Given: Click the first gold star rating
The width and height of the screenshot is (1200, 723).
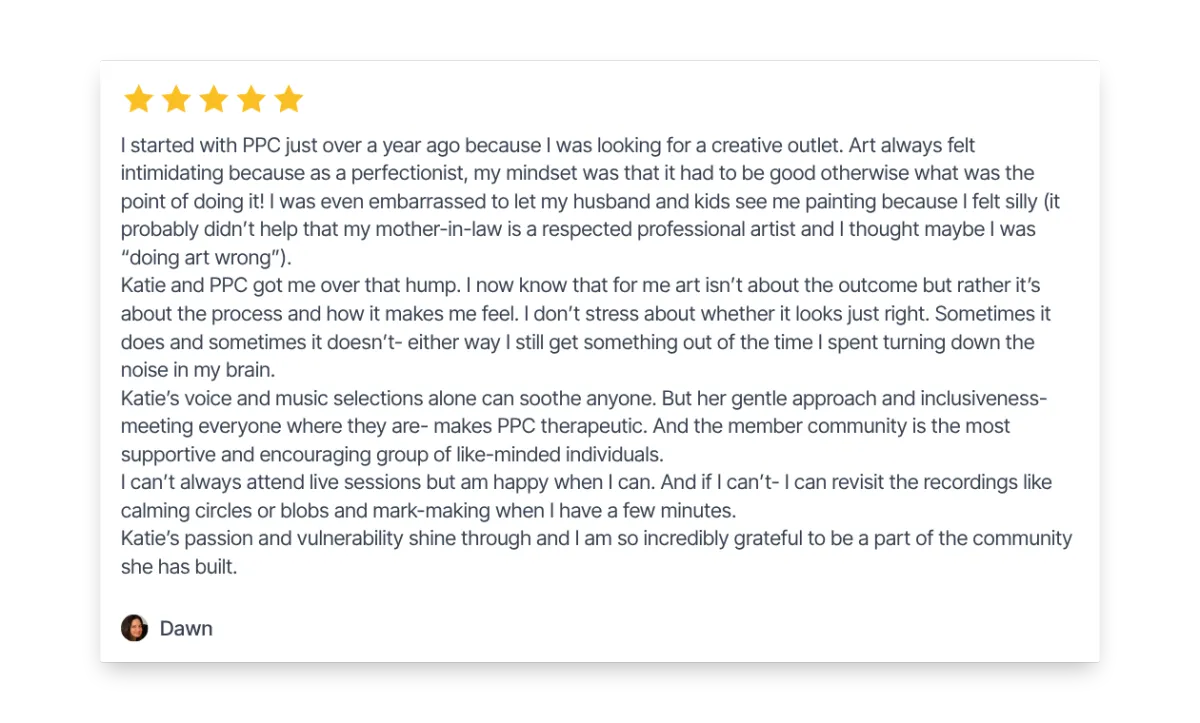Looking at the screenshot, I should [x=138, y=99].
